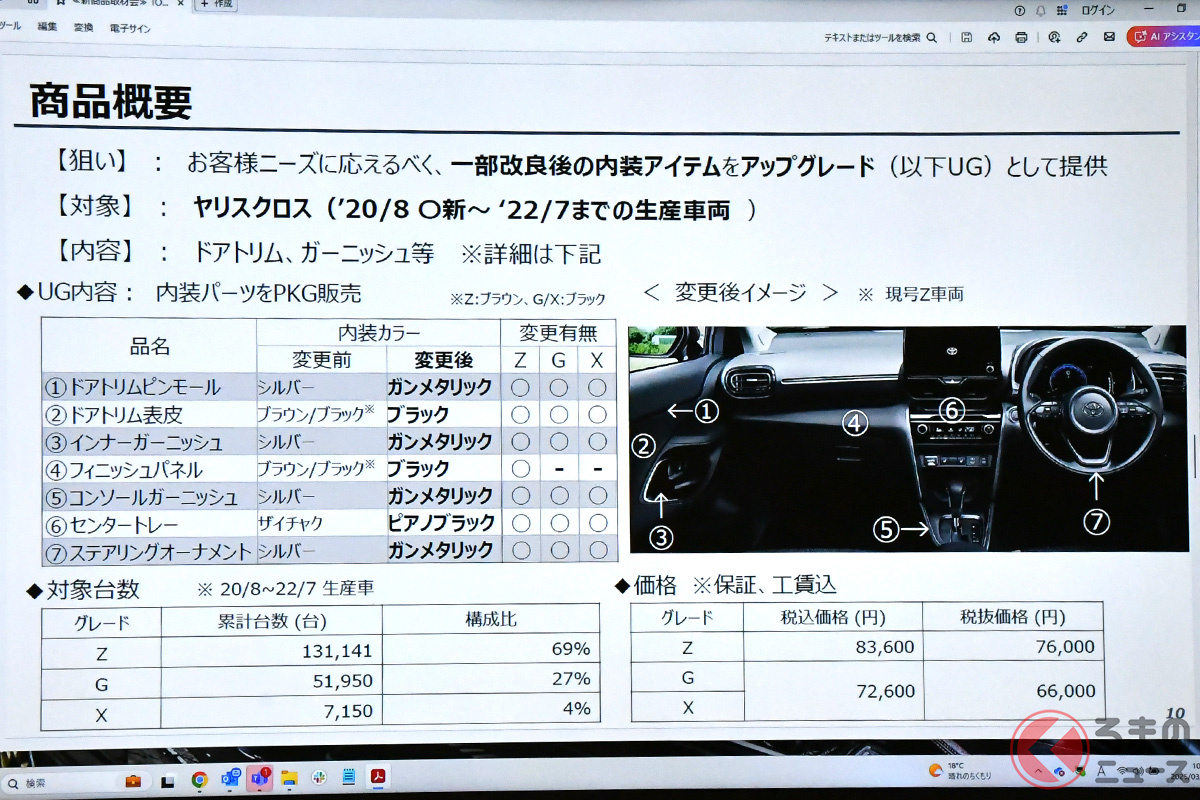Open Google Chrome from the taskbar
This screenshot has width=1200, height=800.
pyautogui.click(x=199, y=779)
